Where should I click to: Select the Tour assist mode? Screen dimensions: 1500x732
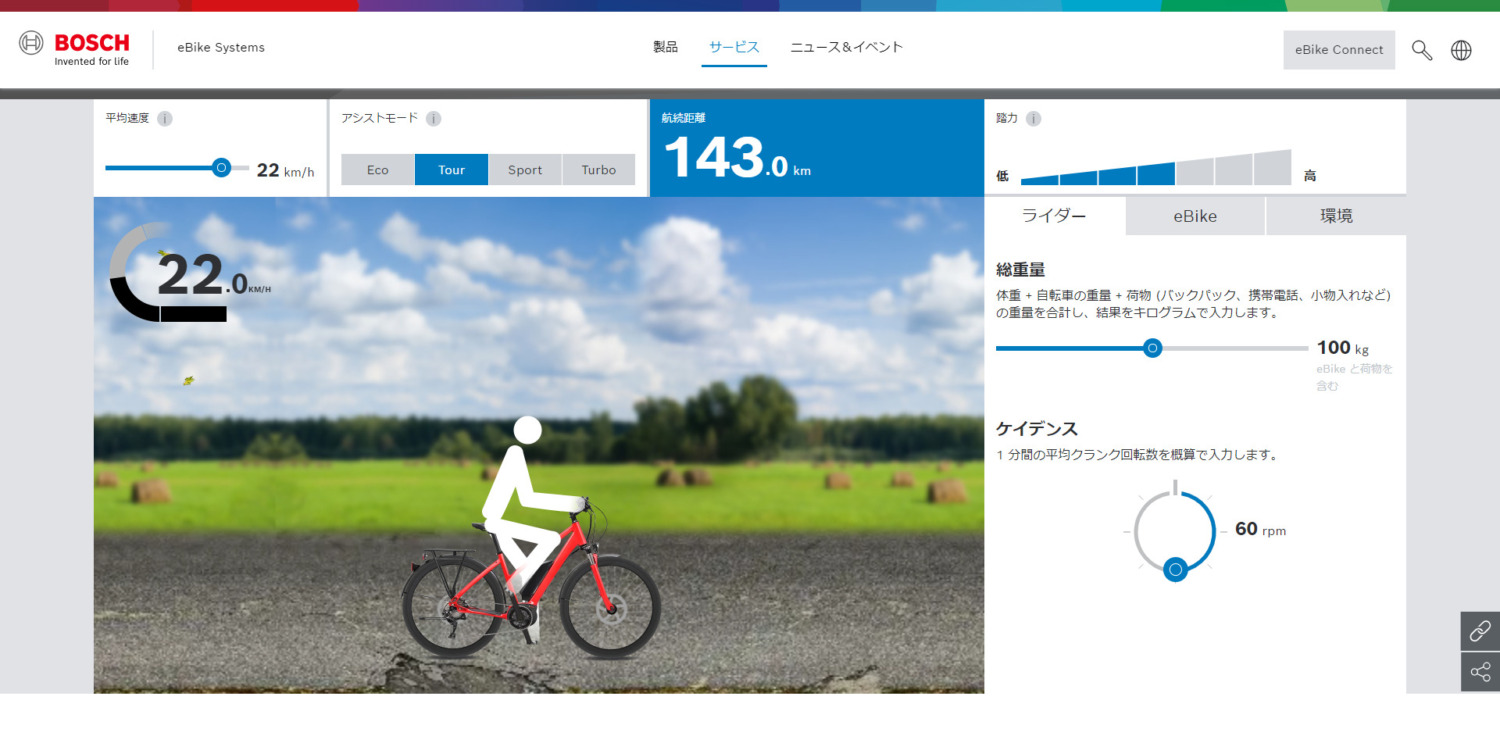point(451,170)
